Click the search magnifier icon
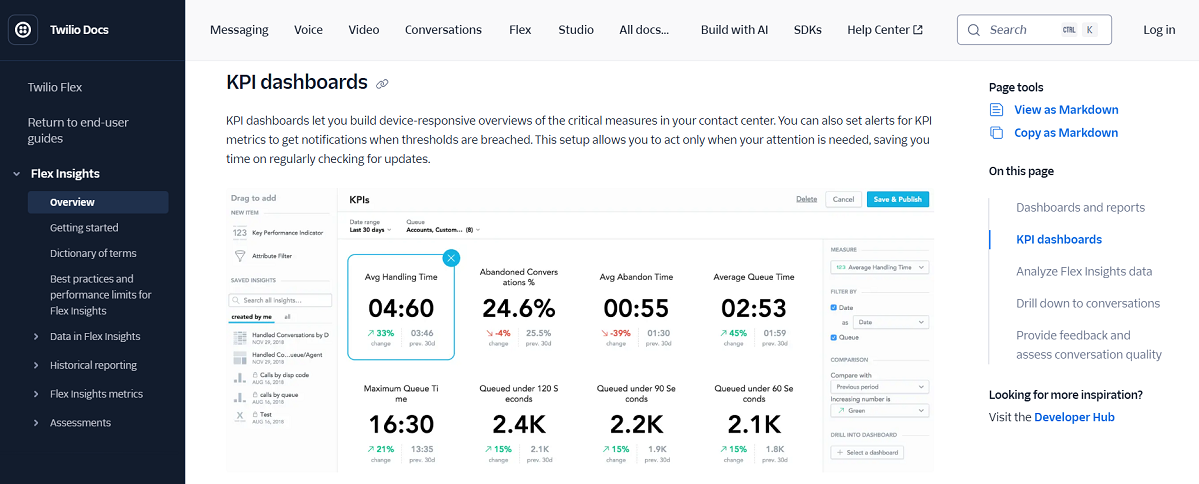This screenshot has width=1199, height=484. (973, 30)
